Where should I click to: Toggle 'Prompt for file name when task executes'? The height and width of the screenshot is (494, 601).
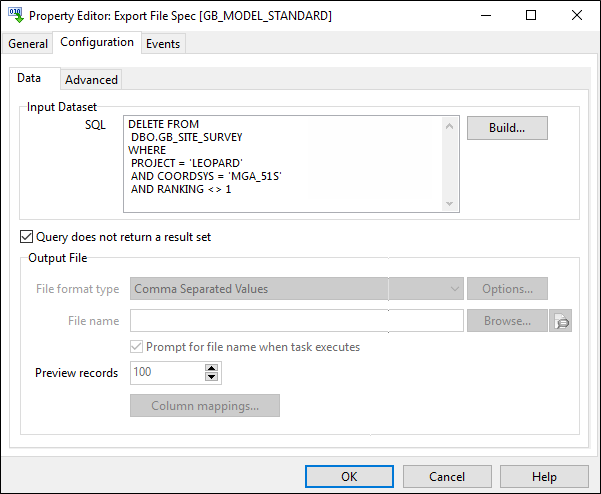point(136,347)
